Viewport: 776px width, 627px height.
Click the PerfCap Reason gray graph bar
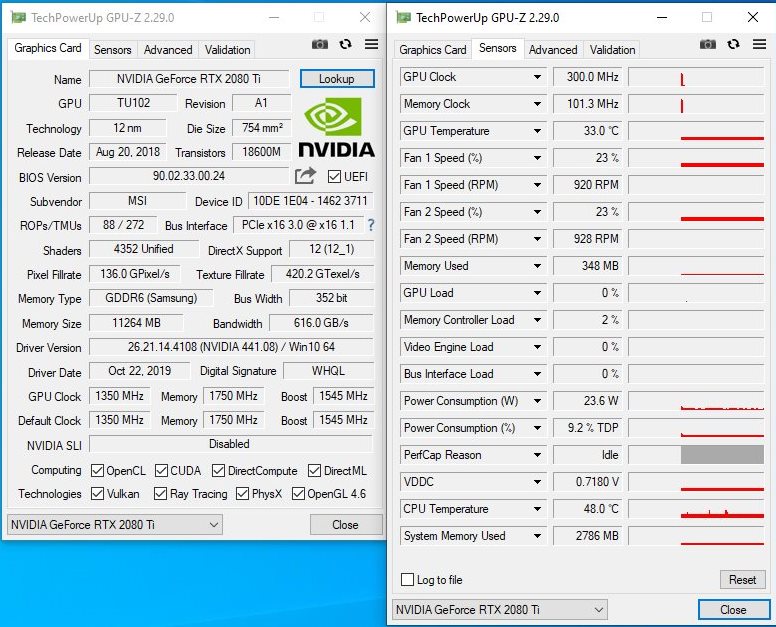722,455
